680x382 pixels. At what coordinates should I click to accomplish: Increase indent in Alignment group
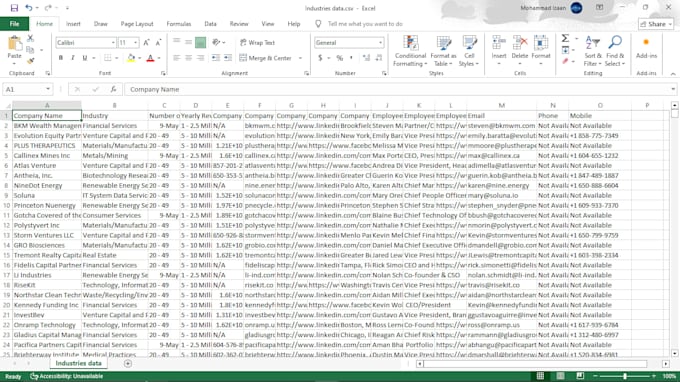click(228, 58)
